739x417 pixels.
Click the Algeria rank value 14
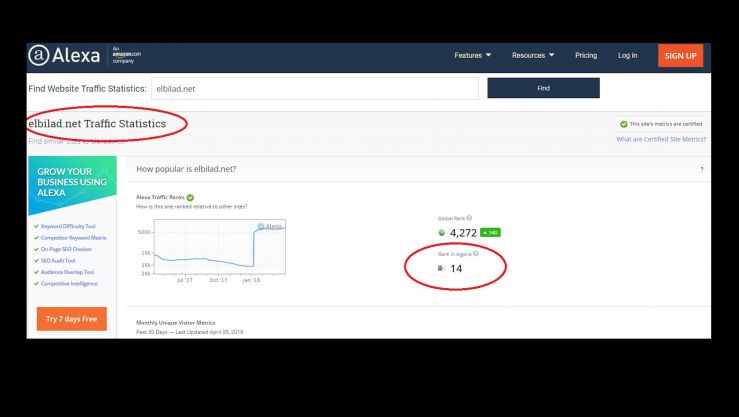456,269
